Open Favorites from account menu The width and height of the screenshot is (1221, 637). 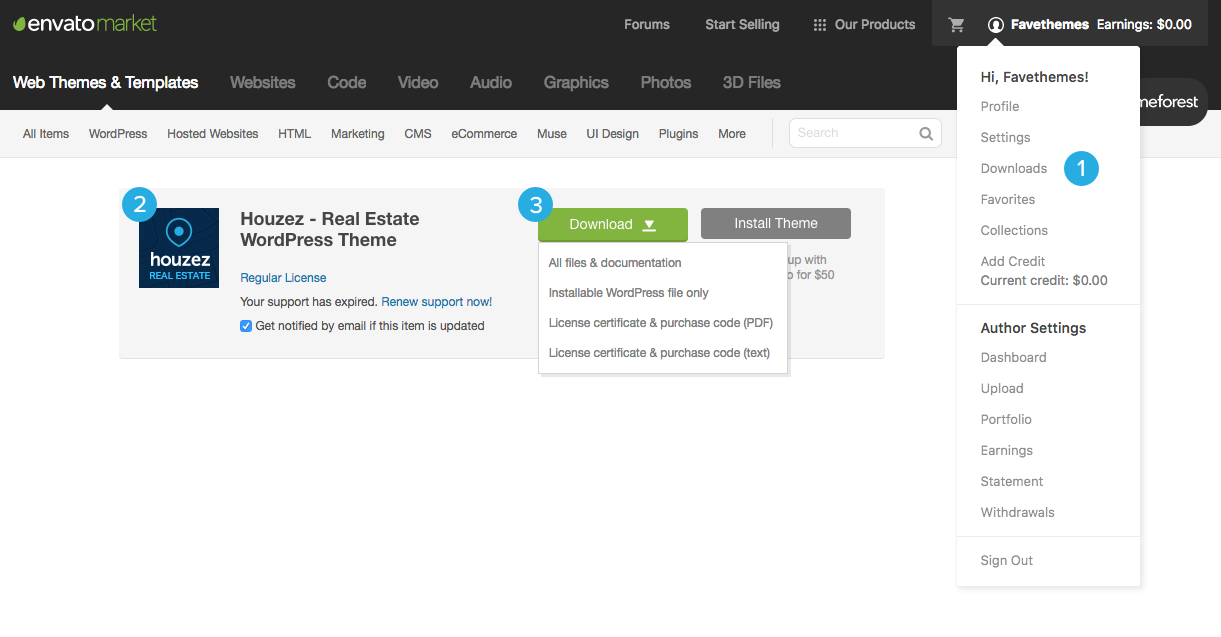coord(1008,200)
